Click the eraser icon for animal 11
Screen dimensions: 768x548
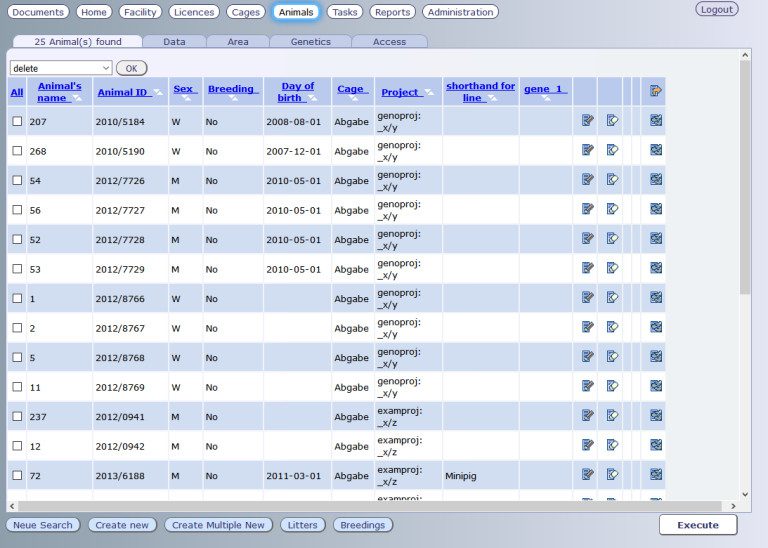point(612,386)
